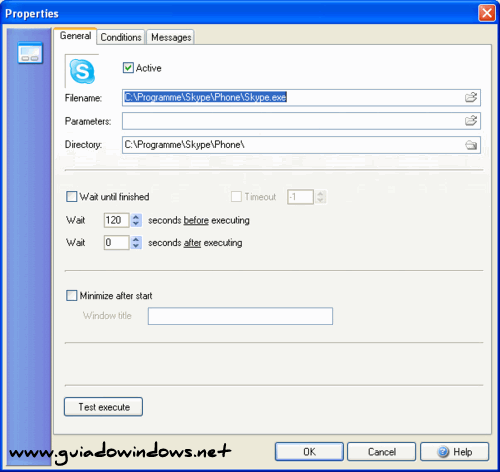Focus the Window title text field
Viewport: 500px width, 472px height.
[240, 316]
